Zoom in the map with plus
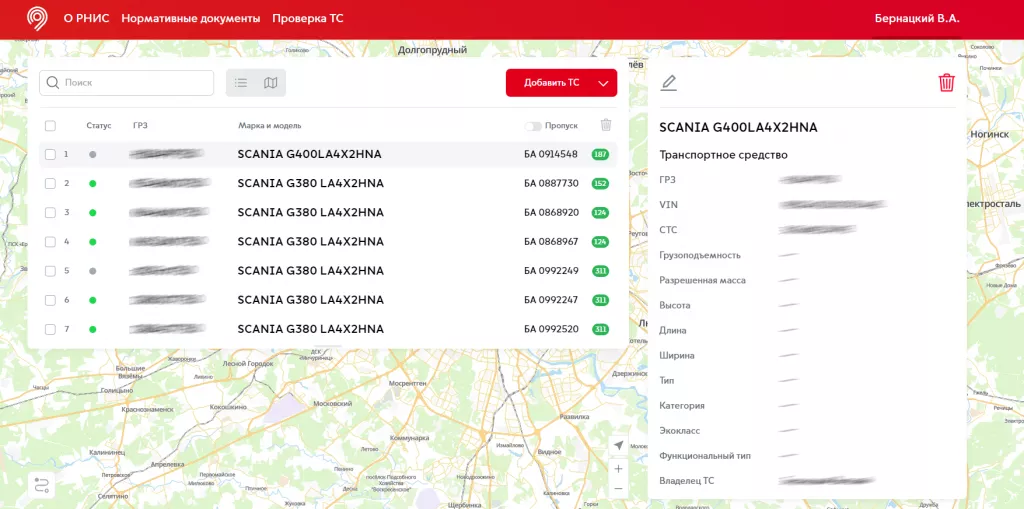 (x=618, y=468)
